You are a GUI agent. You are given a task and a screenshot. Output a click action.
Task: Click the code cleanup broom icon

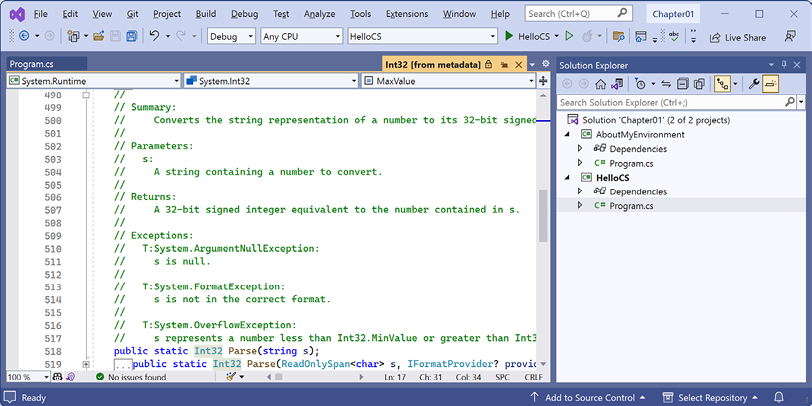click(x=231, y=376)
